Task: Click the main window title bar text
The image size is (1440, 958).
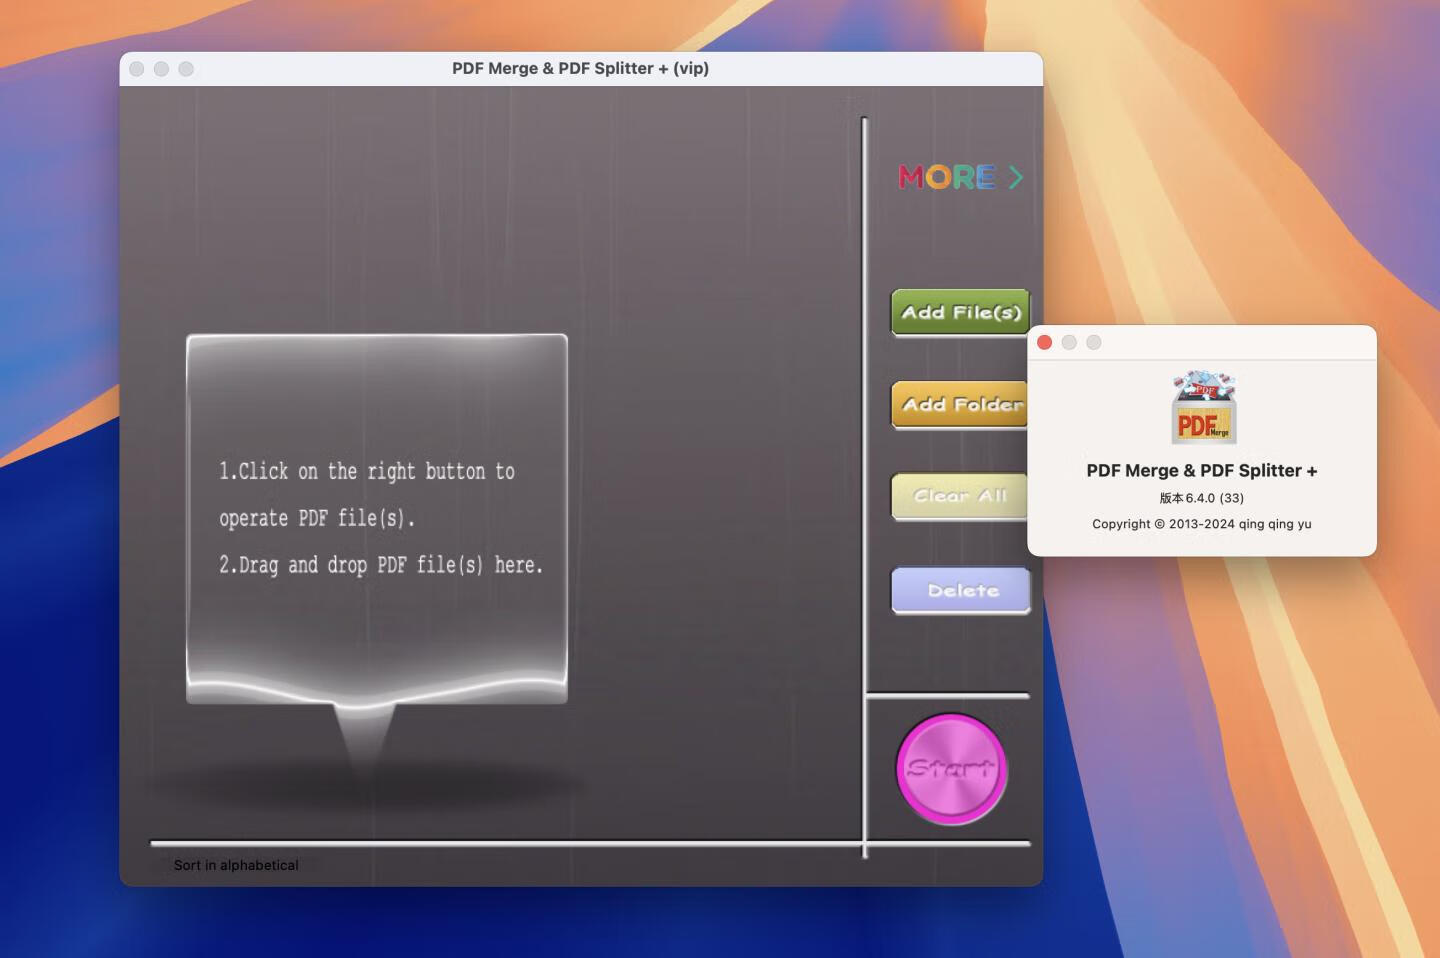Action: [x=580, y=68]
